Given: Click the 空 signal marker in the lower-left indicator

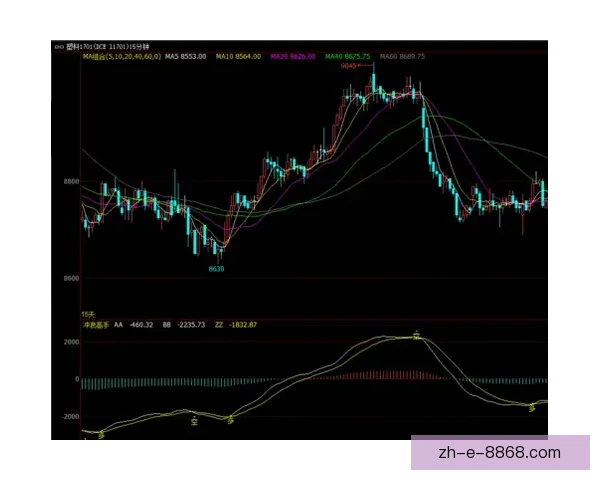Looking at the screenshot, I should (194, 421).
